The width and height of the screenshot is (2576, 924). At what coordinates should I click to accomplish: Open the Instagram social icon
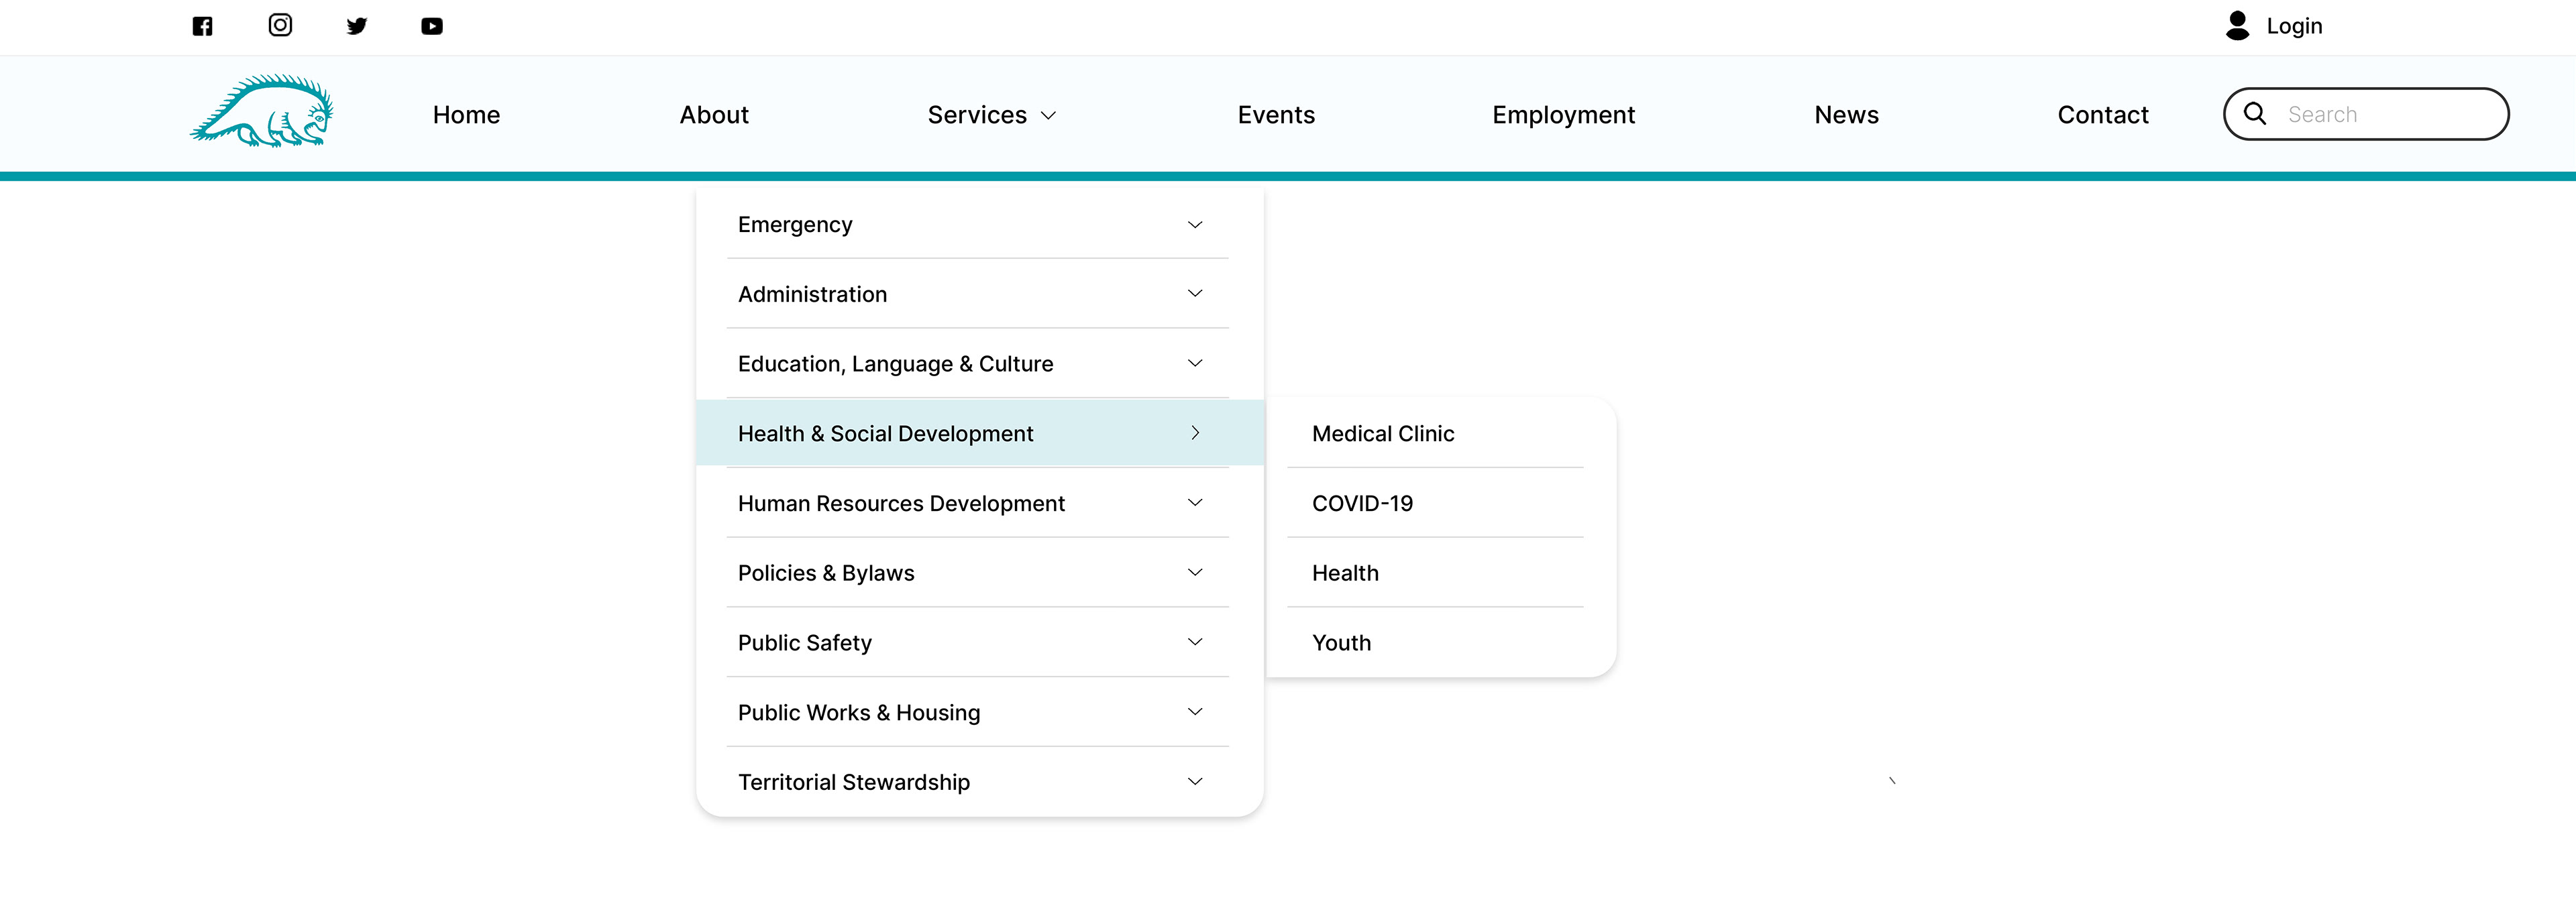(x=280, y=25)
